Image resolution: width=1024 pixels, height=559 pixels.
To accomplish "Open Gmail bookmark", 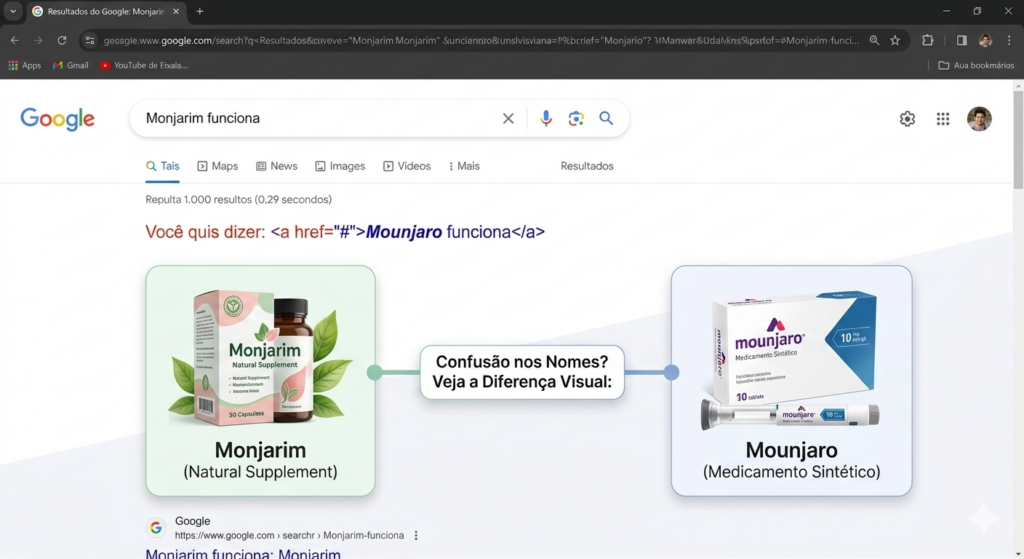I will pos(71,65).
